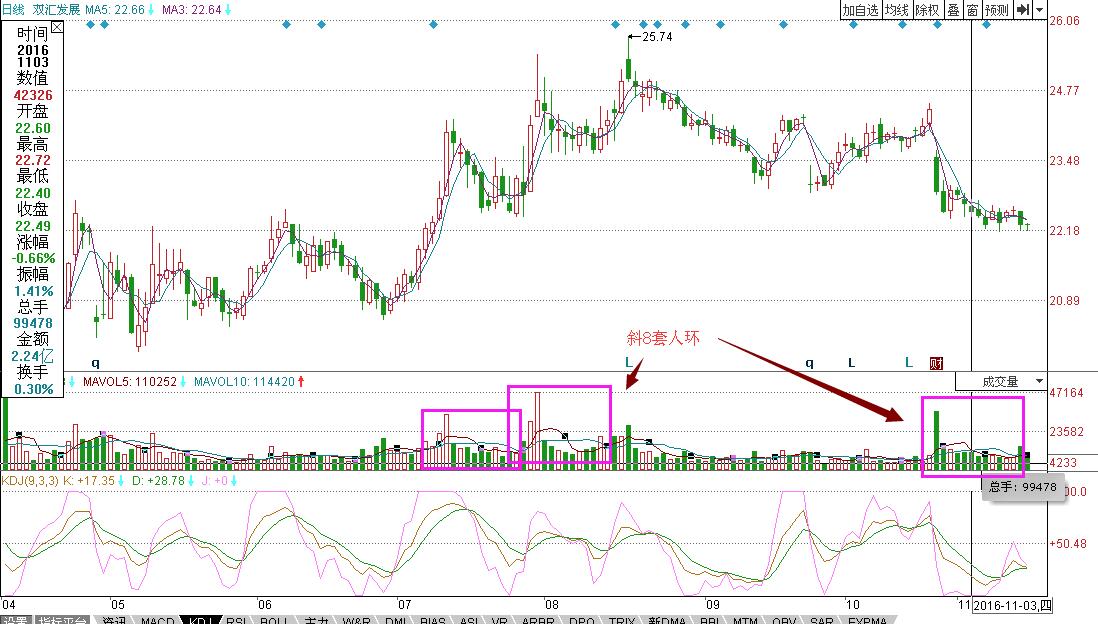Viewport: 1098px width, 624px height.
Task: Toggle the 均线 moving average lines
Action: pyautogui.click(x=896, y=10)
